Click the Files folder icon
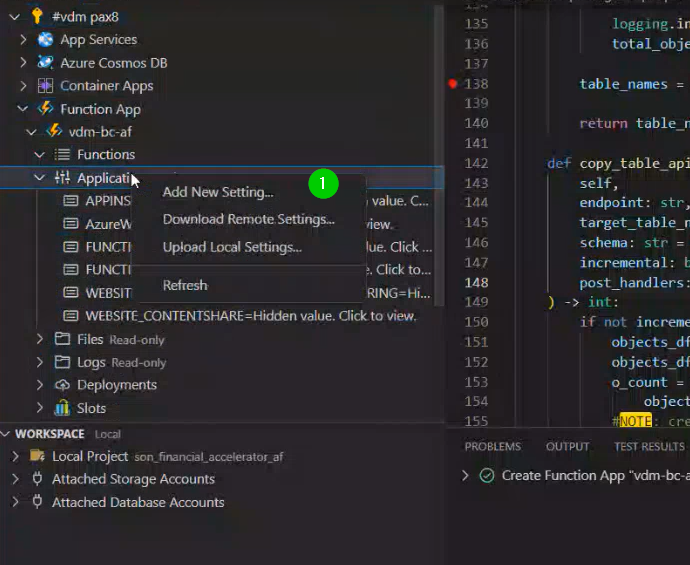Image resolution: width=690 pixels, height=565 pixels. tap(62, 339)
